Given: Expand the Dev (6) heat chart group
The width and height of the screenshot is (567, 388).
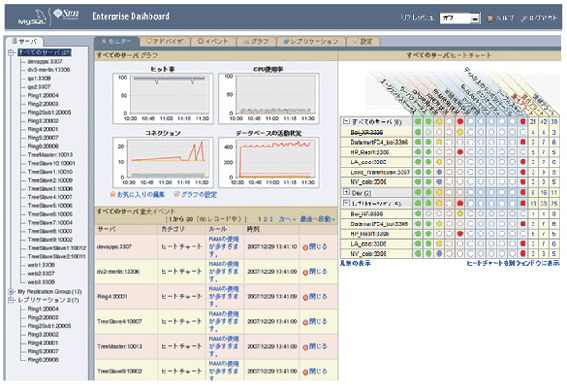Looking at the screenshot, I should tap(346, 192).
